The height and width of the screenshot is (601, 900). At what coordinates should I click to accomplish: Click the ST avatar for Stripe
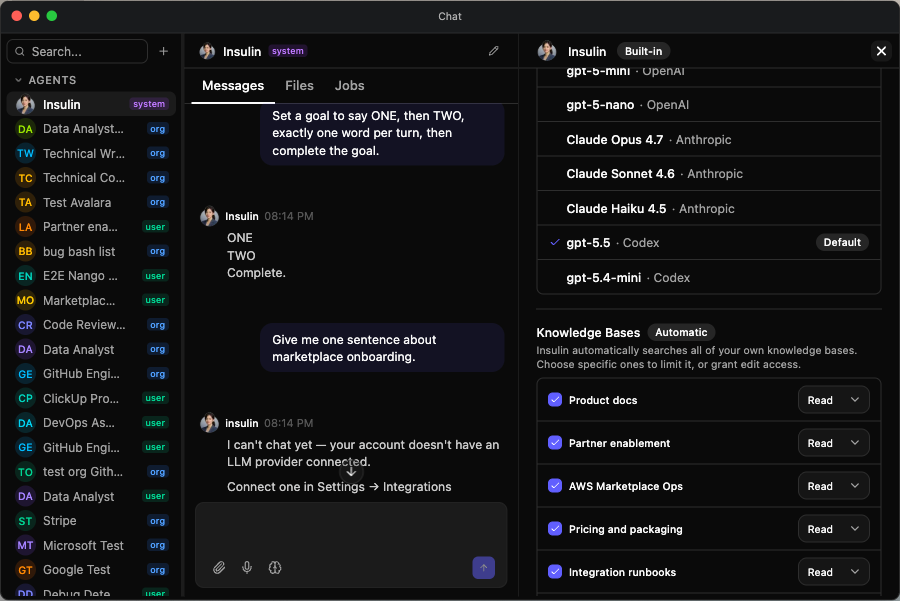click(25, 521)
